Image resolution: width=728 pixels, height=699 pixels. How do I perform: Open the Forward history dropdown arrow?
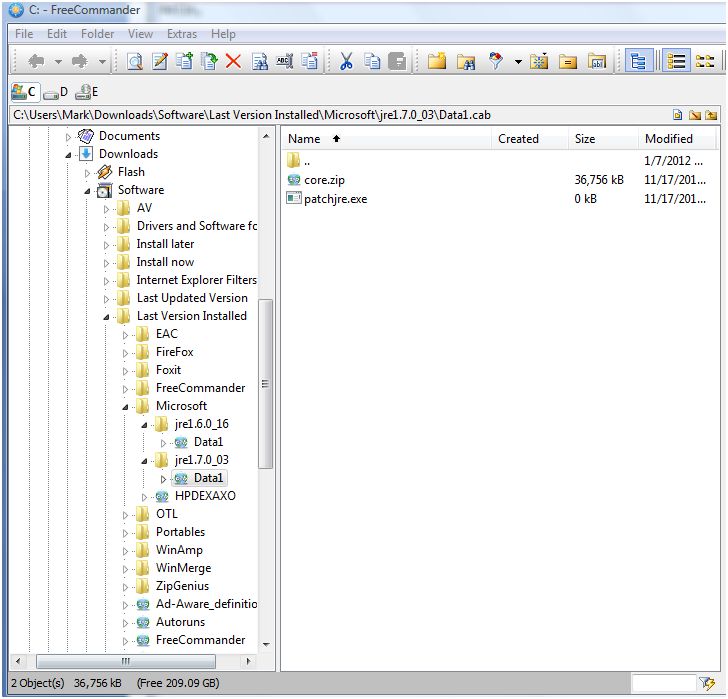tap(102, 61)
